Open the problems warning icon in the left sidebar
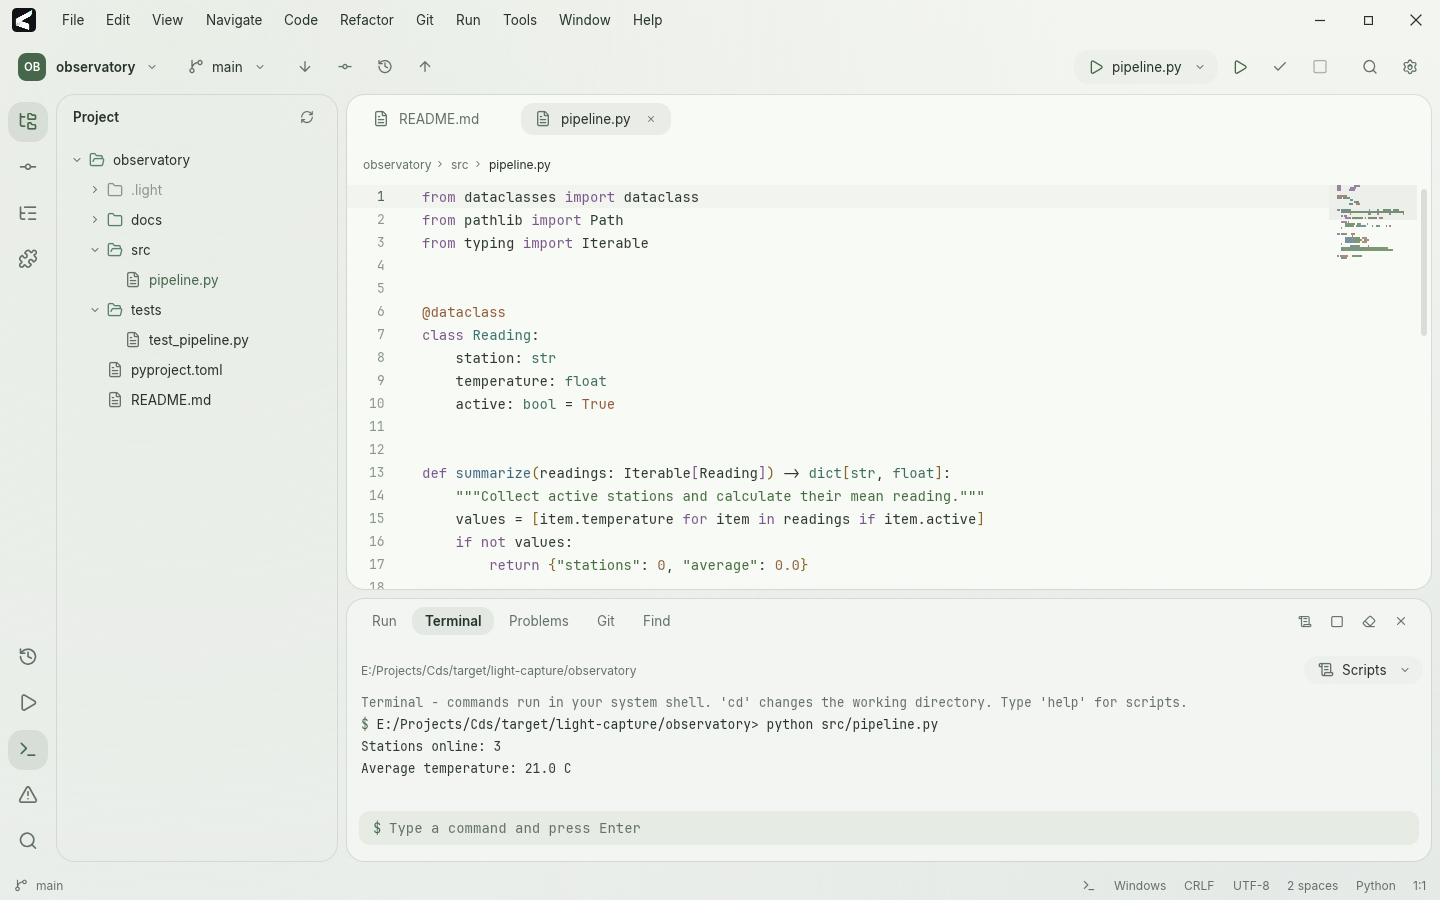This screenshot has width=1440, height=900. coord(28,795)
